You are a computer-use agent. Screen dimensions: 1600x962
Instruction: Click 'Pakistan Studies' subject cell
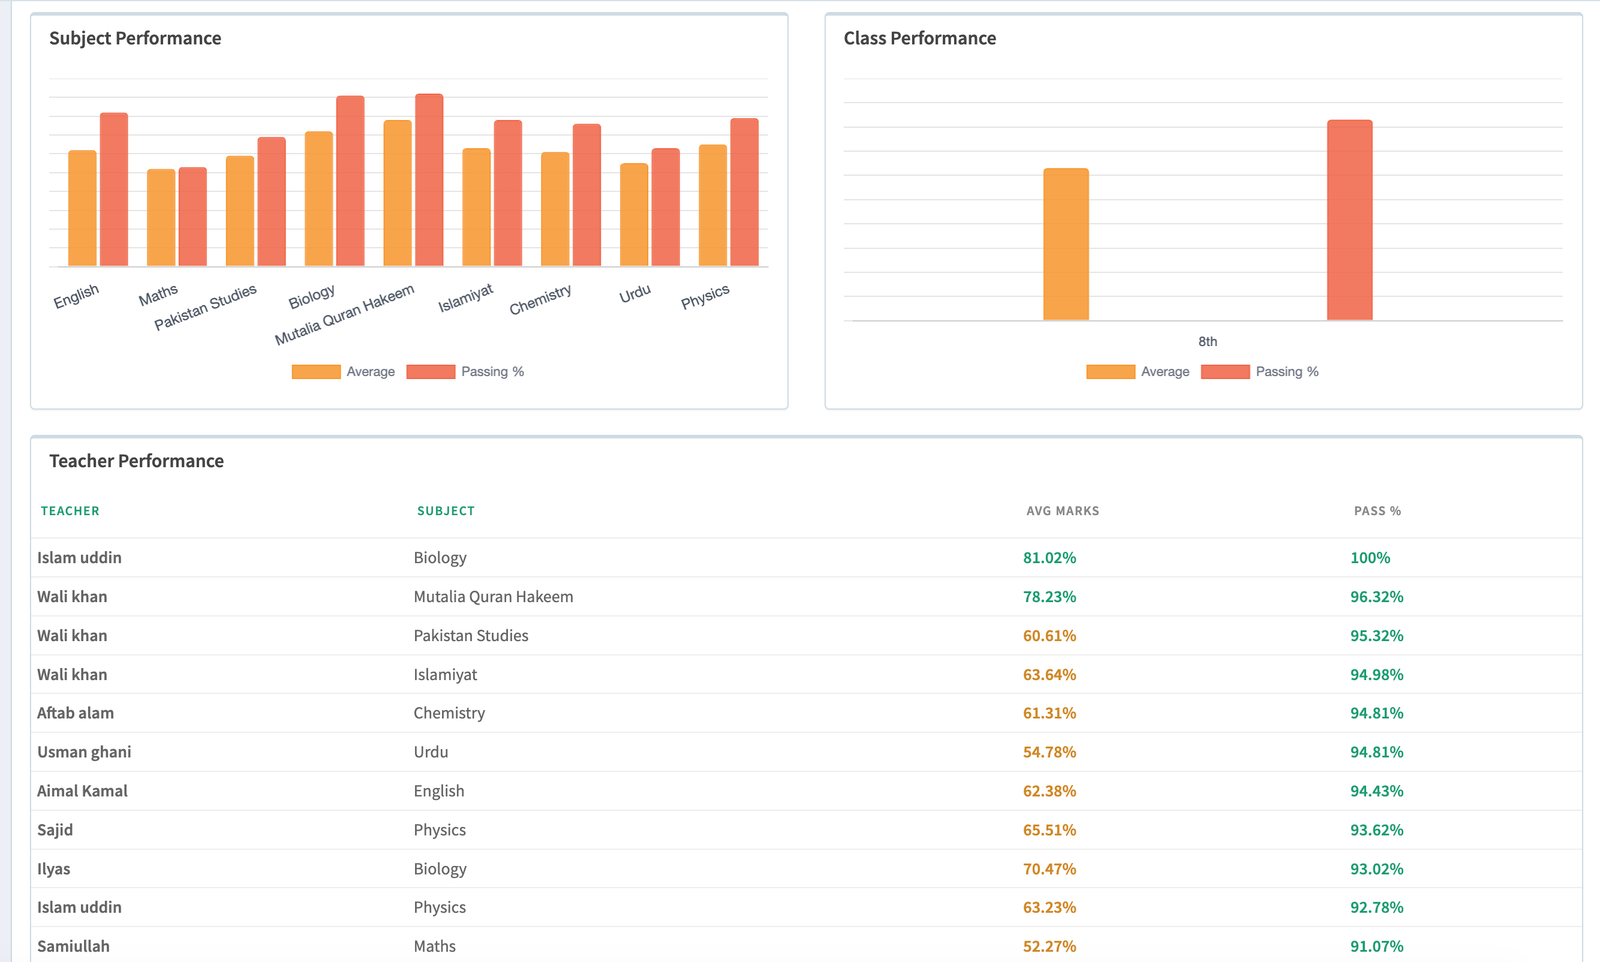click(x=471, y=636)
